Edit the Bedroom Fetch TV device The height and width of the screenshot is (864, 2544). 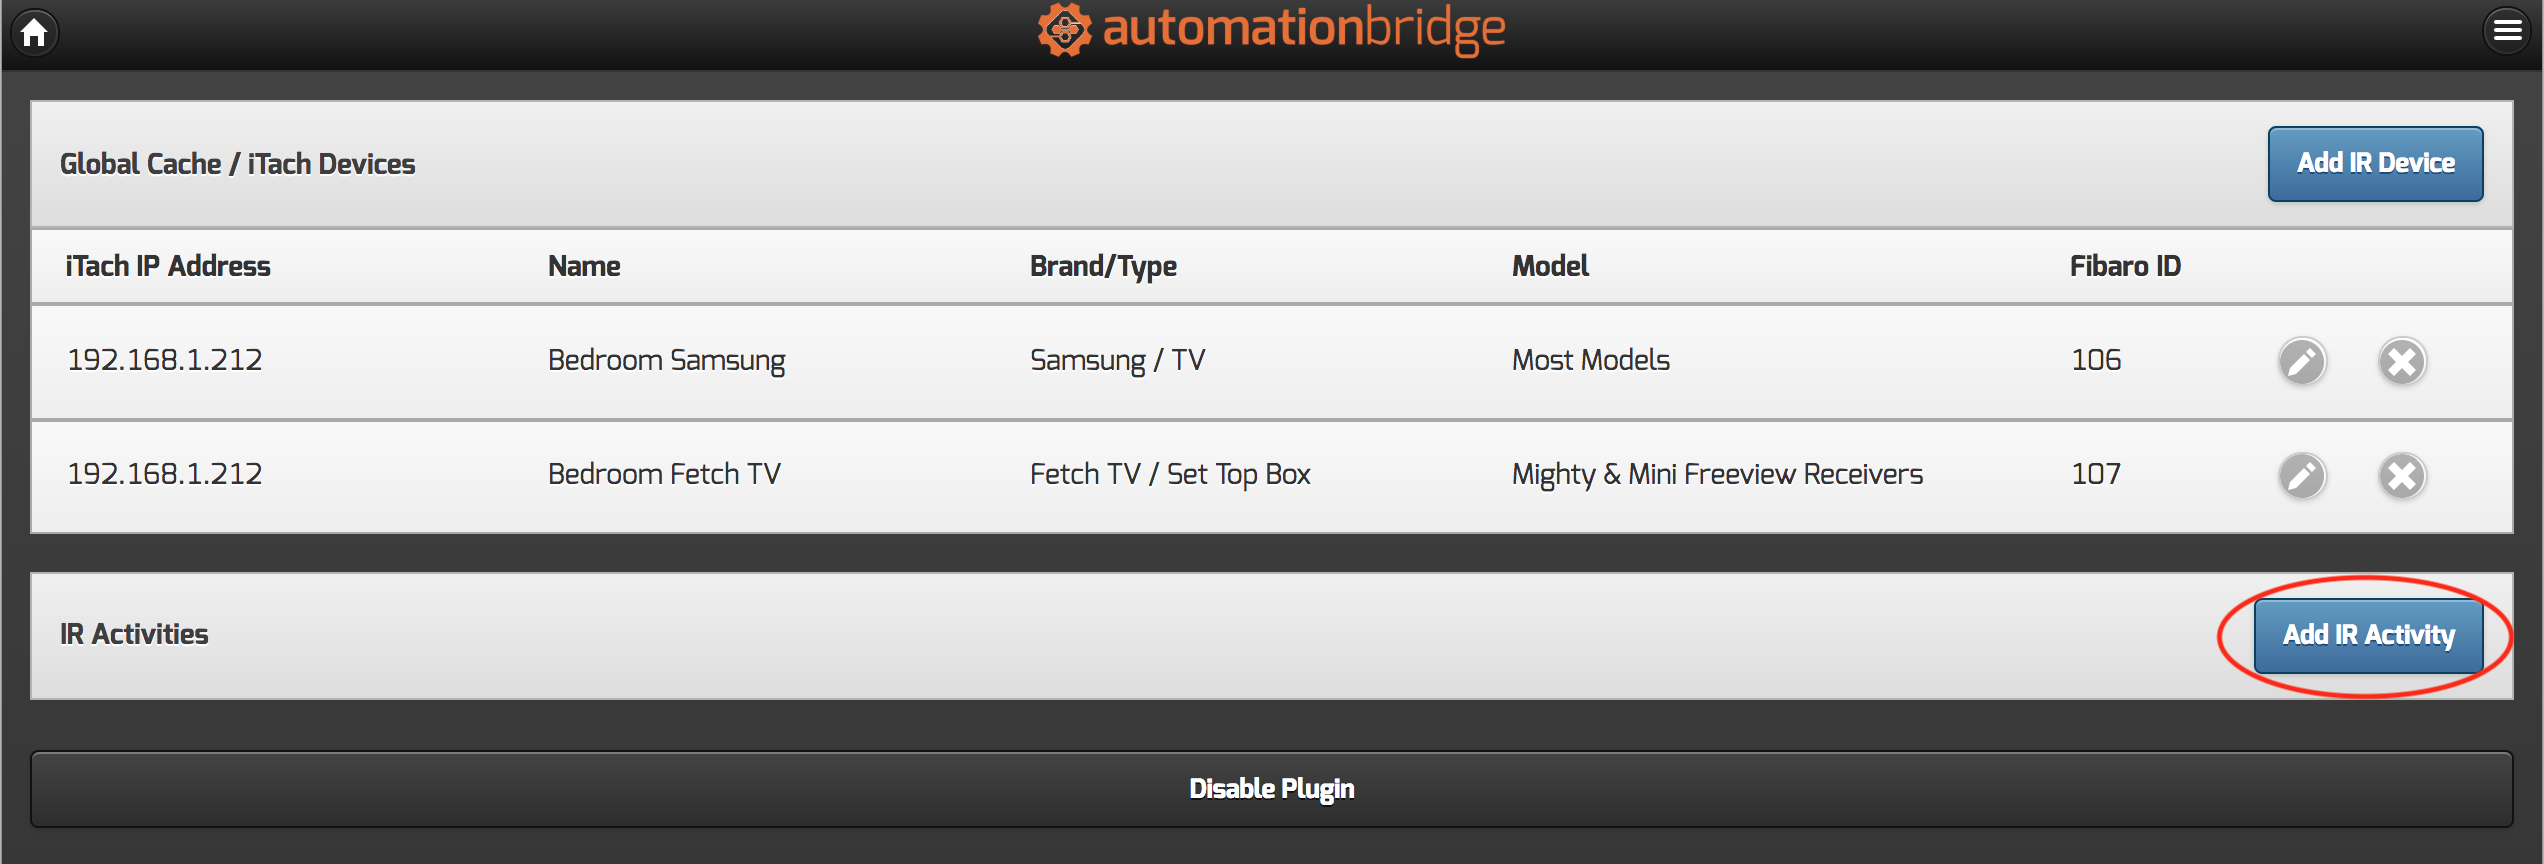2302,475
